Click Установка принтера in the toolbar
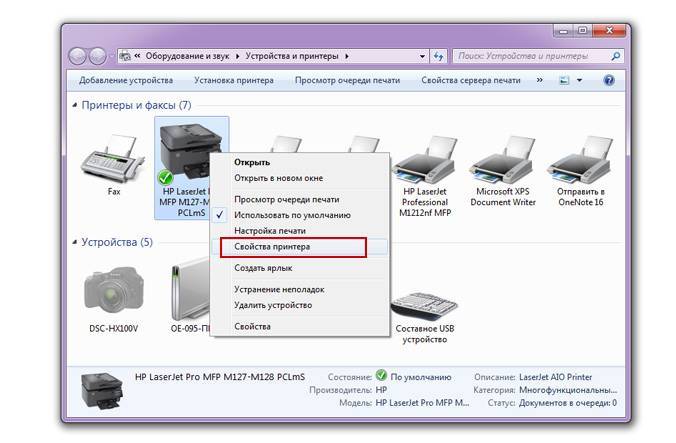Image resolution: width=676 pixels, height=443 pixels. [x=234, y=80]
